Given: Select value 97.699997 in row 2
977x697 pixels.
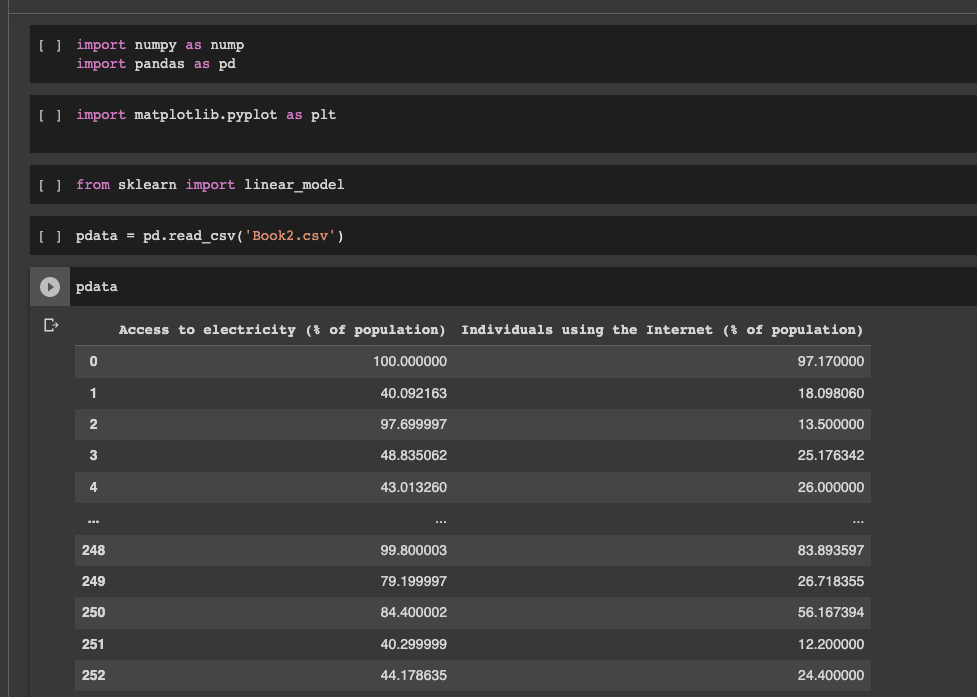Looking at the screenshot, I should click(414, 424).
